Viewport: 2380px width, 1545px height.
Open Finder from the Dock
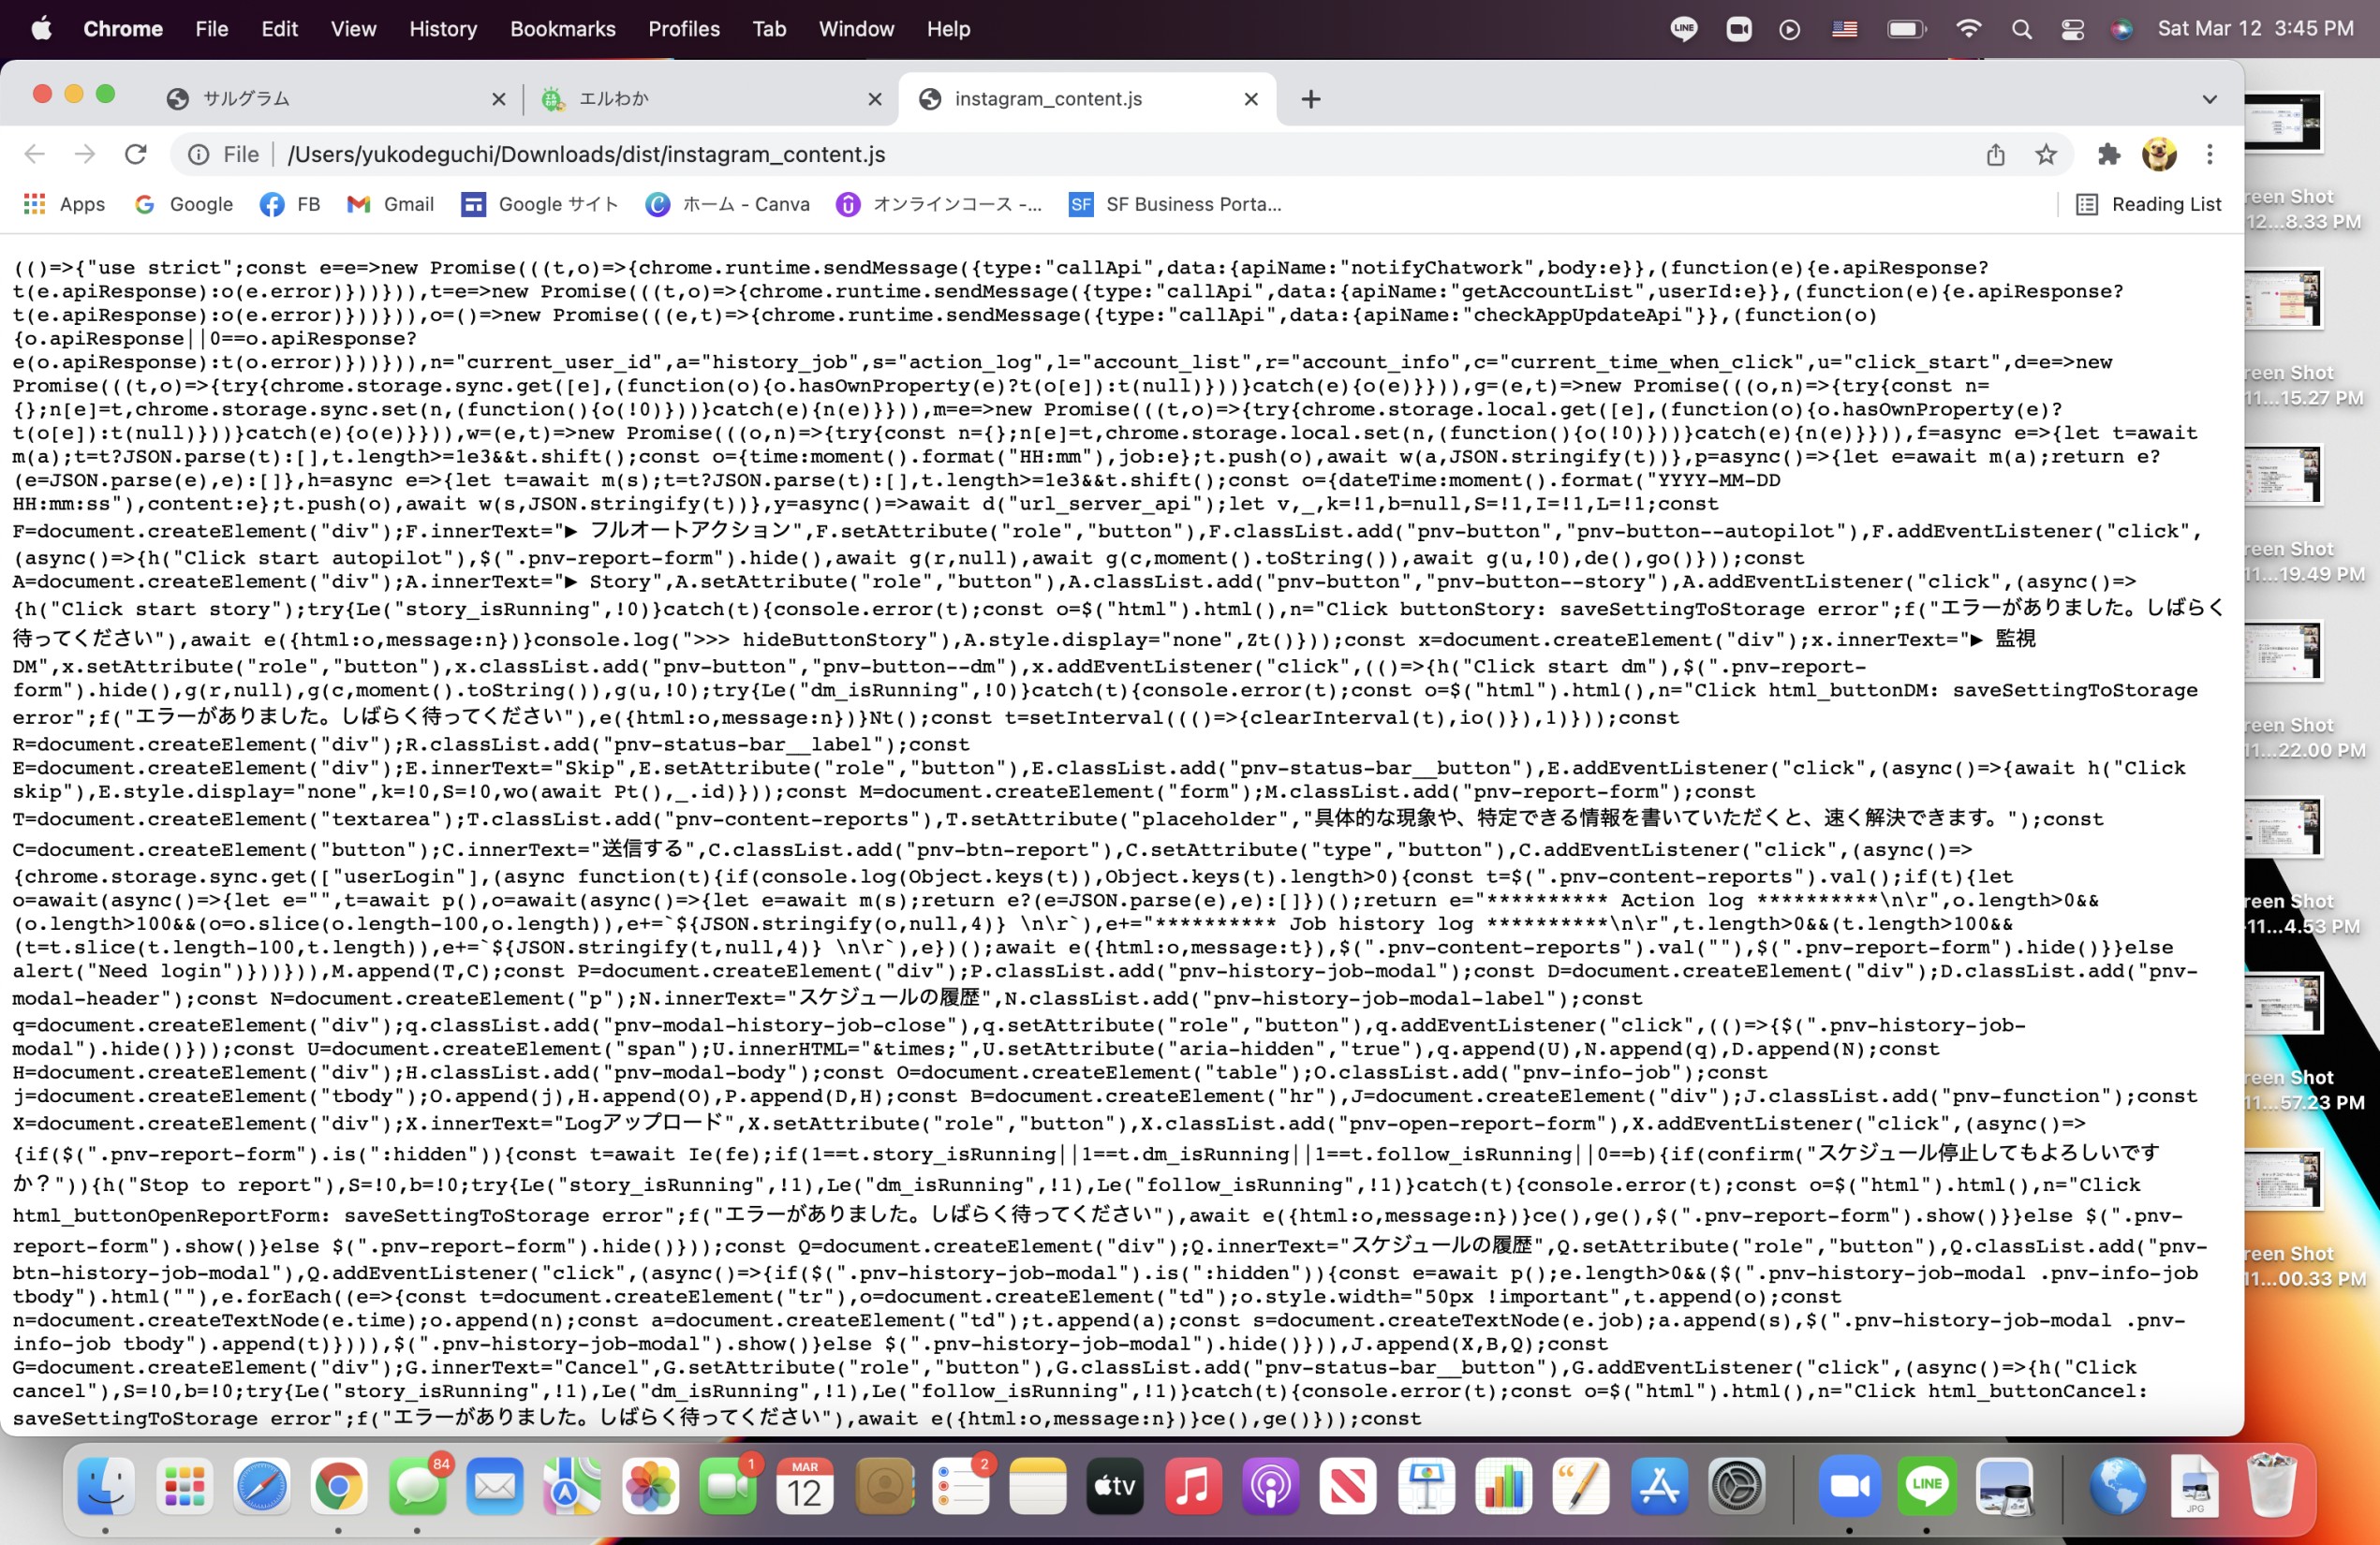(x=105, y=1486)
